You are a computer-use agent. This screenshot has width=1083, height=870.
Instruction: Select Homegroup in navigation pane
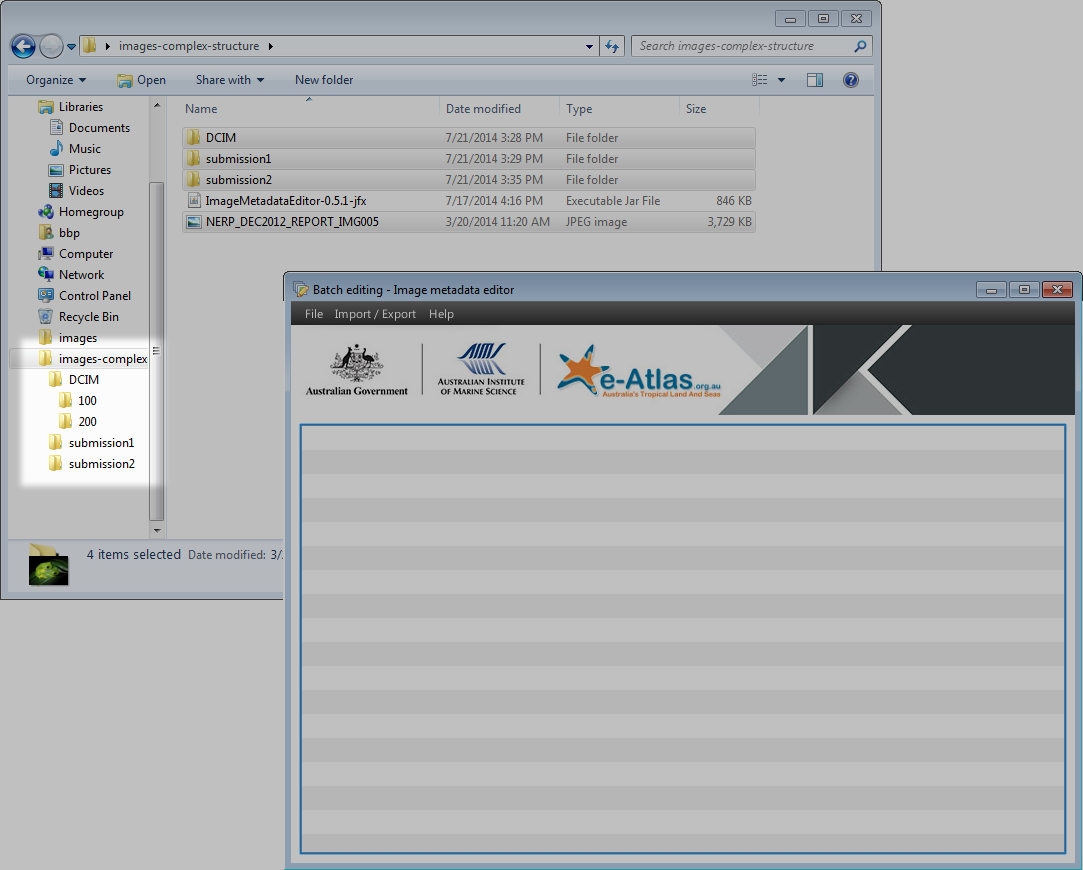[x=81, y=212]
